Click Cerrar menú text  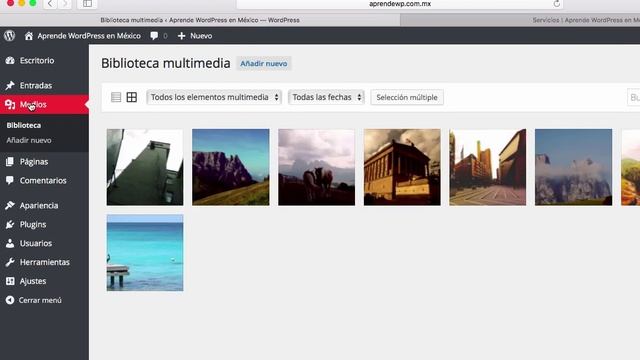tap(40, 300)
